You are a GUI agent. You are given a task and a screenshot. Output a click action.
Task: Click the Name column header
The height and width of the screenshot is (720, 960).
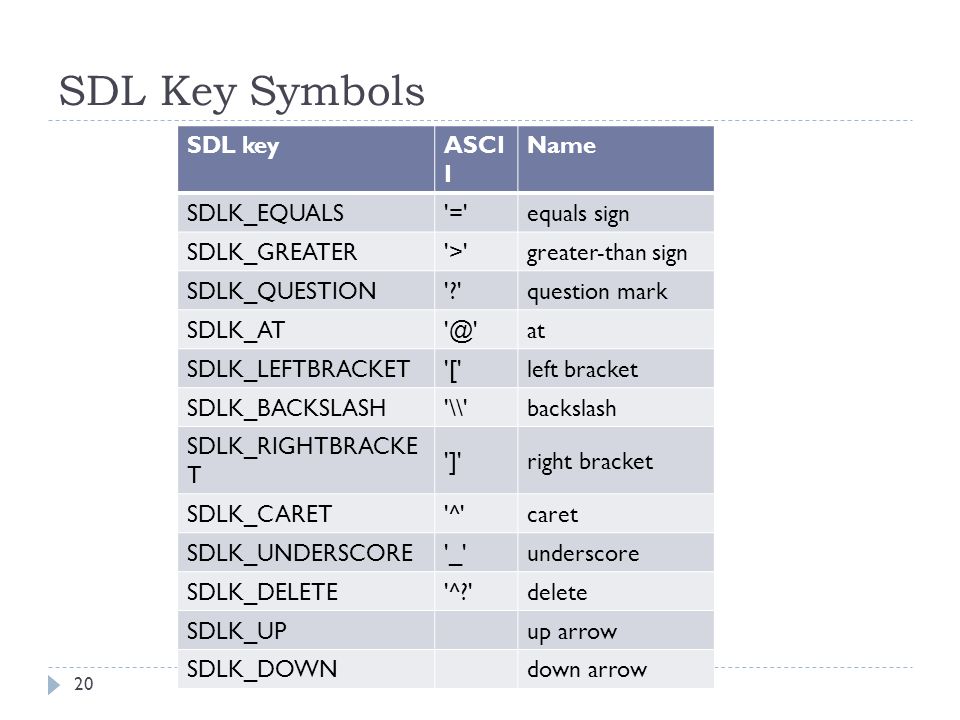pos(615,159)
